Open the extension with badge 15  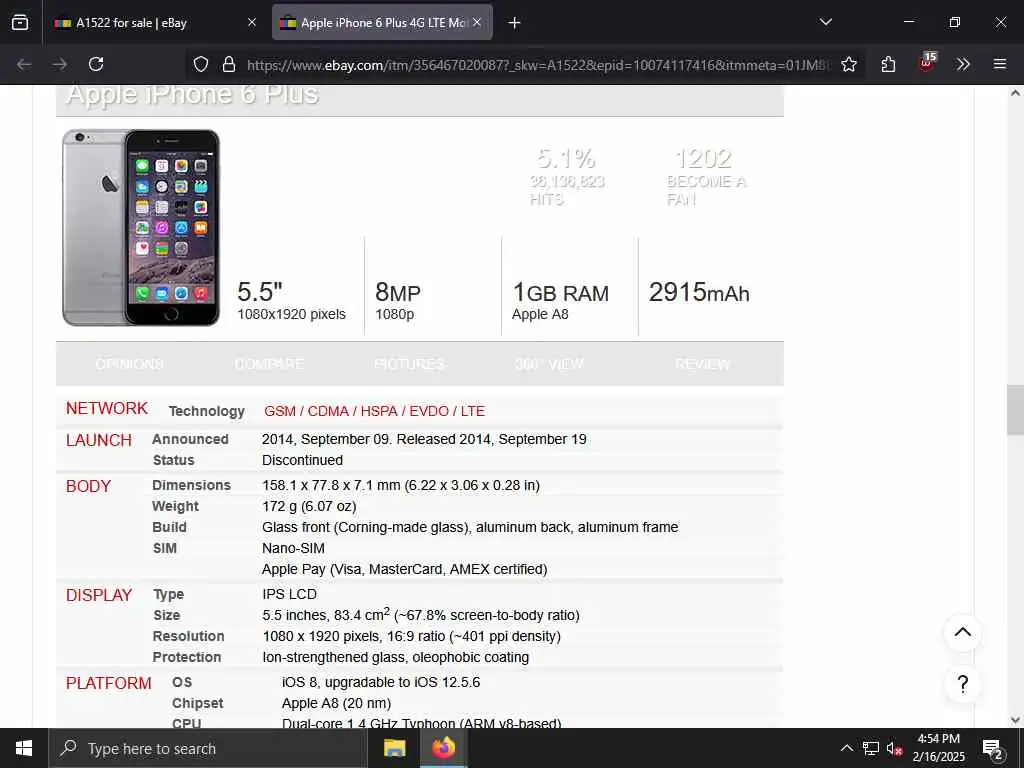point(926,63)
